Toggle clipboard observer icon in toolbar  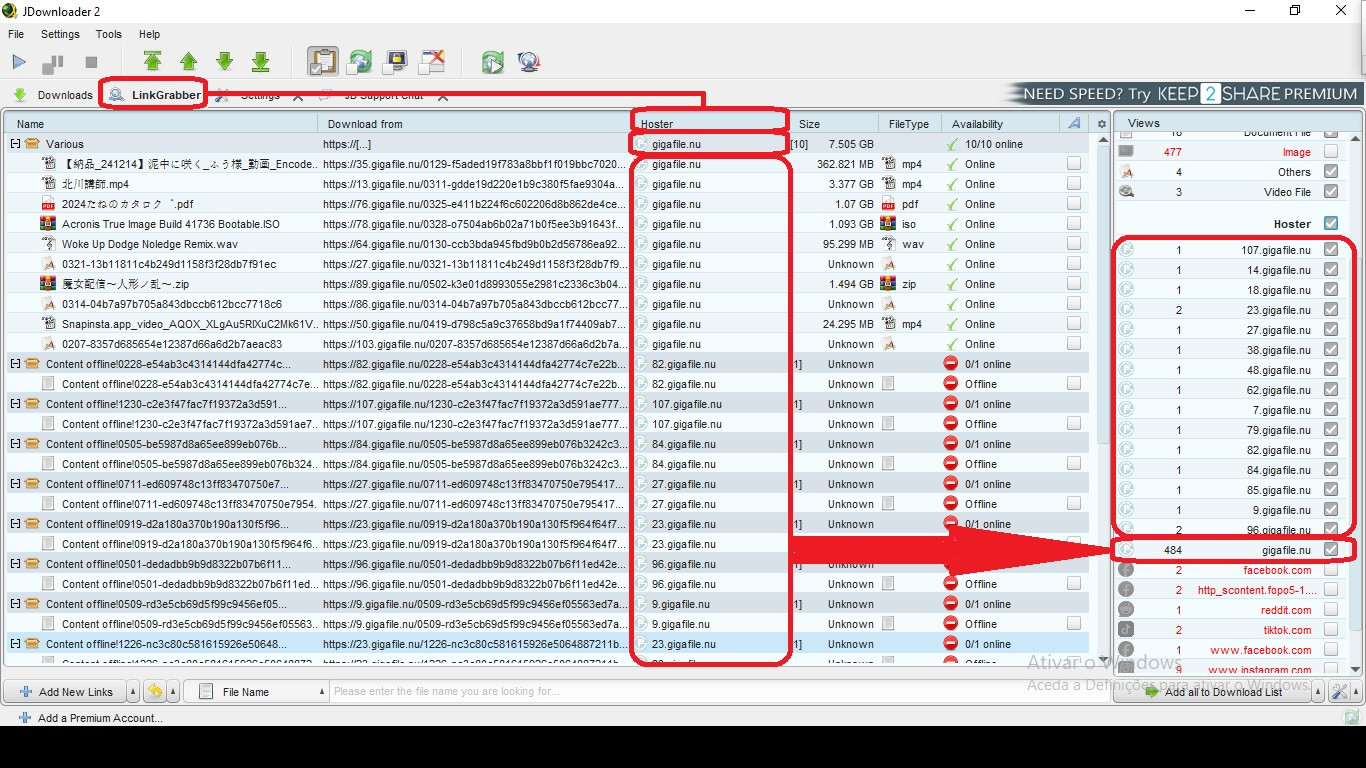(322, 62)
